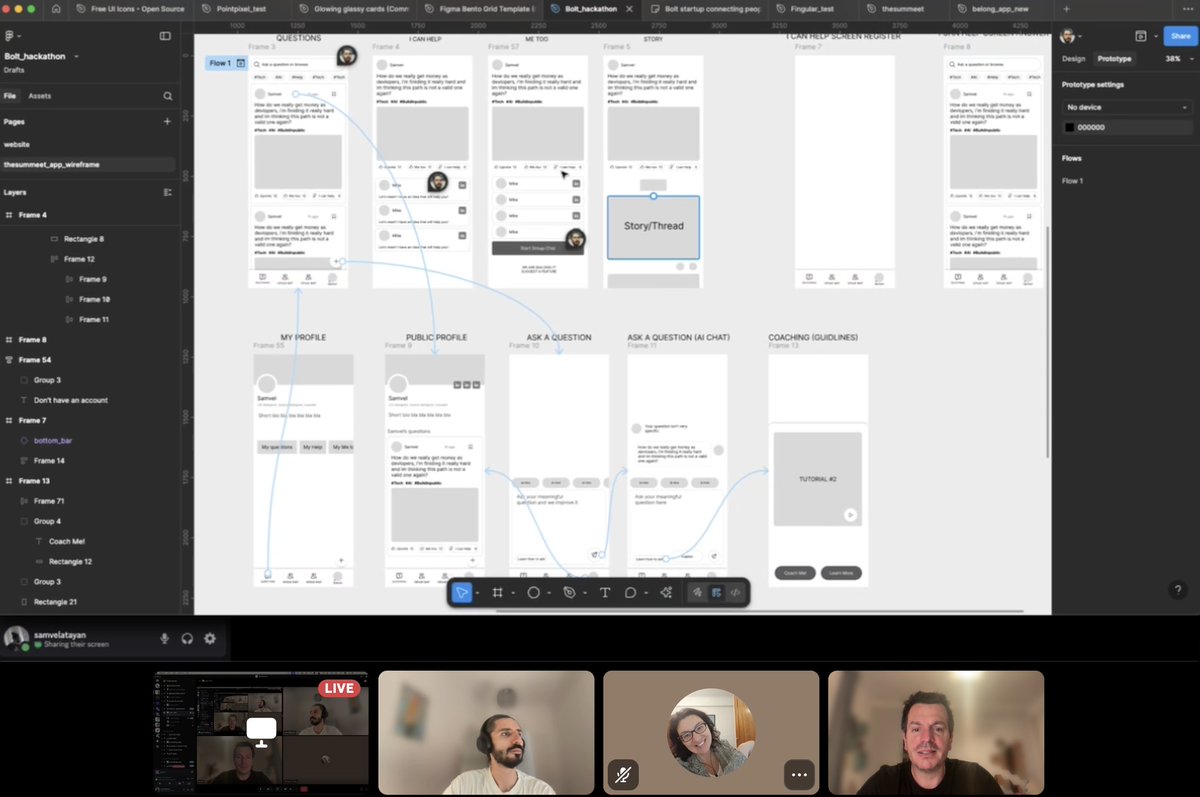This screenshot has width=1200, height=797.
Task: Select the Frame 54 layer
Action: (35, 360)
